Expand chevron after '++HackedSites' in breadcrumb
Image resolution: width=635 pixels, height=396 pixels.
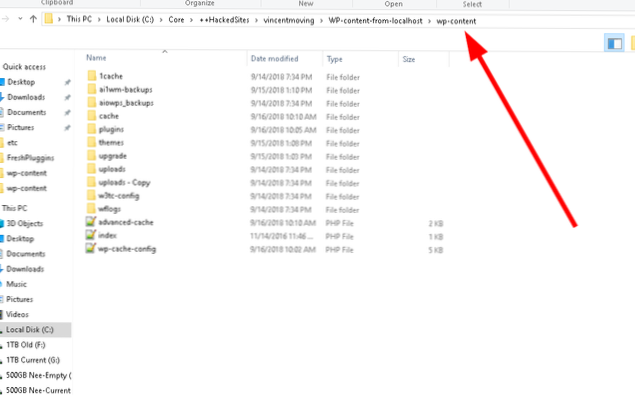256,20
